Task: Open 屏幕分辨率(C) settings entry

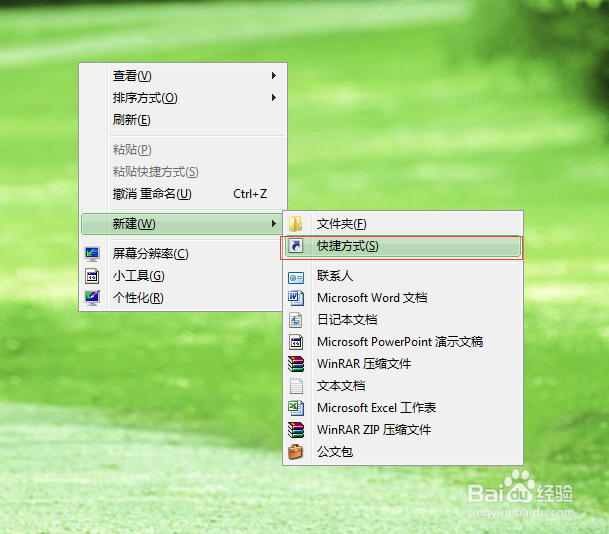Action: pyautogui.click(x=182, y=254)
